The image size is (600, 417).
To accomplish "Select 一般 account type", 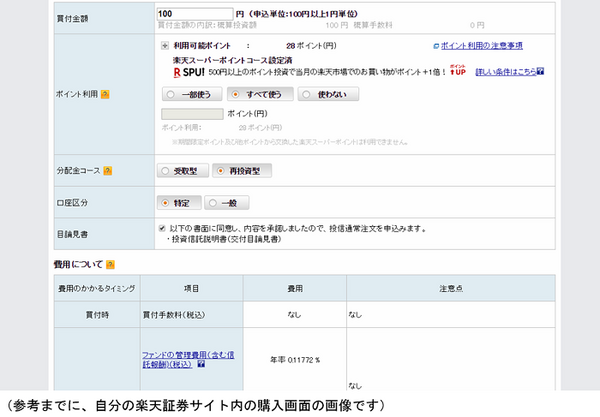I will 227,203.
